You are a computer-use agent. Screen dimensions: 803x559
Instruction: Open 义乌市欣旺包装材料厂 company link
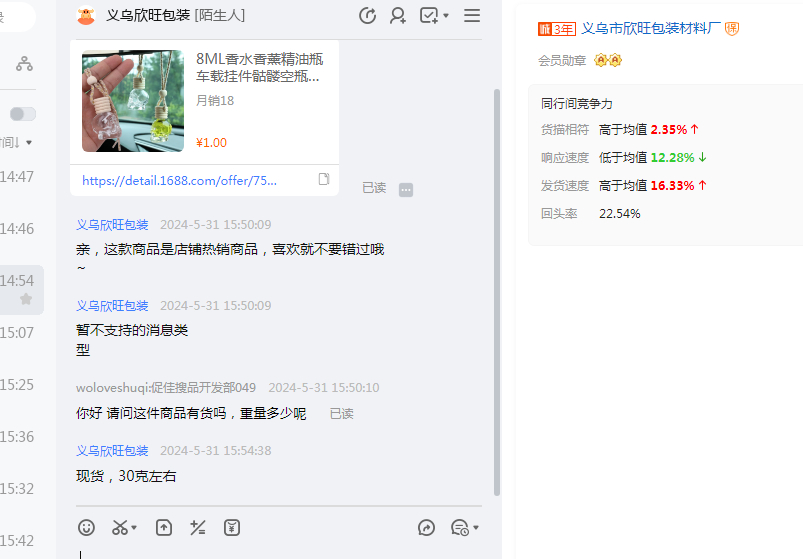(x=651, y=28)
